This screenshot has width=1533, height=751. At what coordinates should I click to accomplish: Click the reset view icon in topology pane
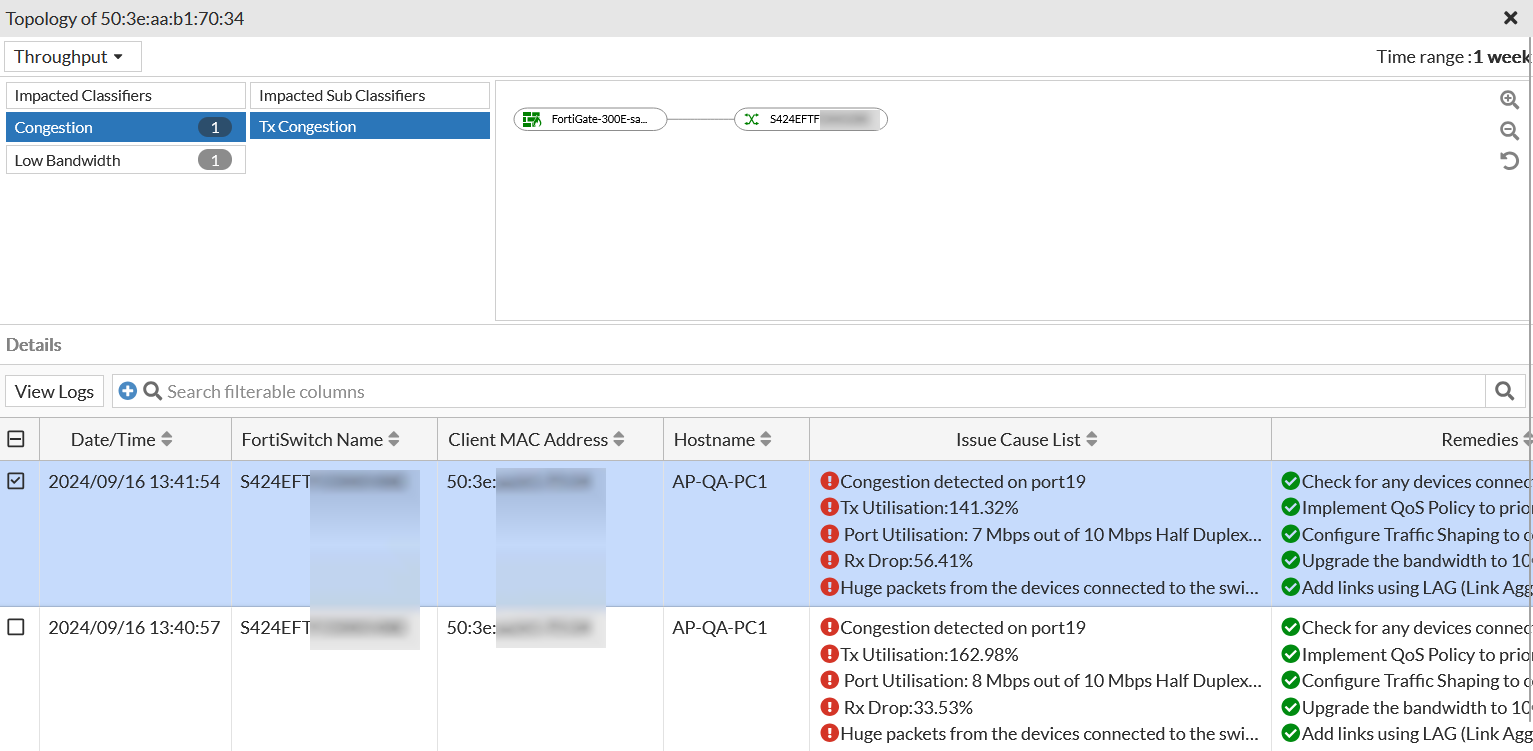[x=1510, y=161]
